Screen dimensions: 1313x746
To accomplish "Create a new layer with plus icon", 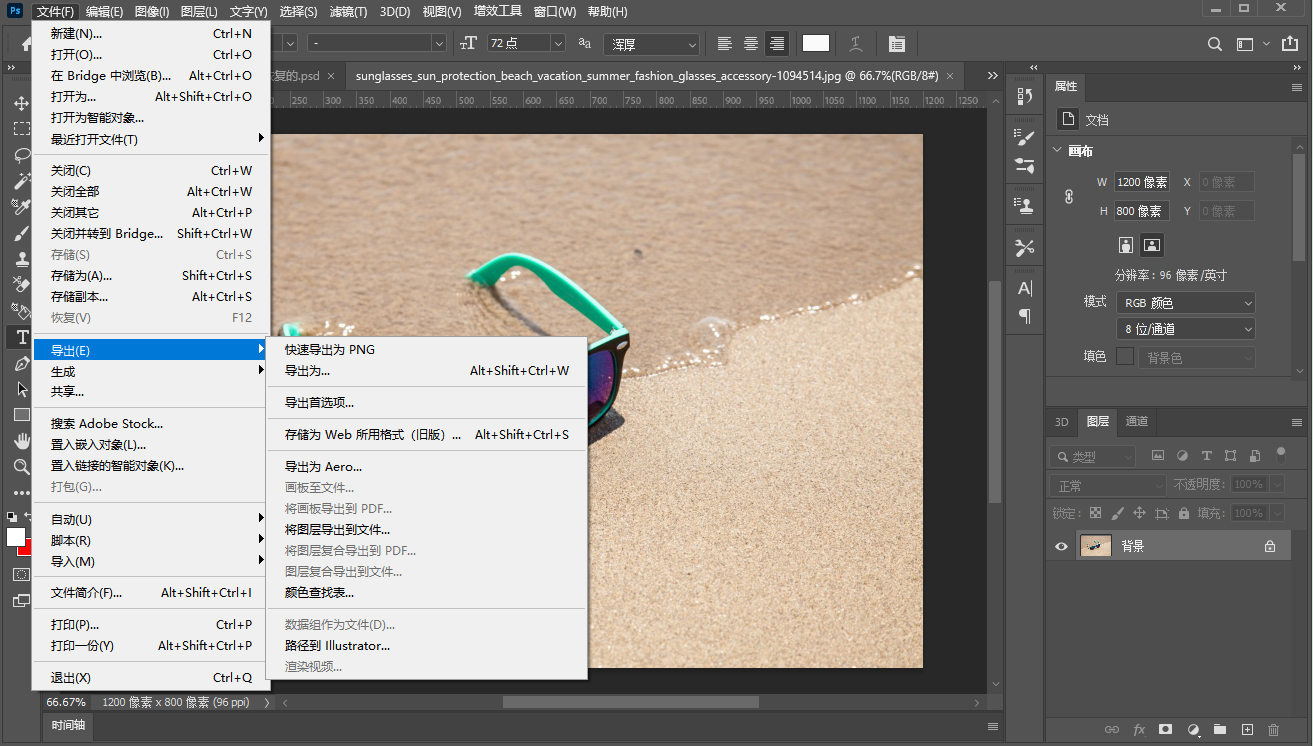I will pyautogui.click(x=1247, y=730).
